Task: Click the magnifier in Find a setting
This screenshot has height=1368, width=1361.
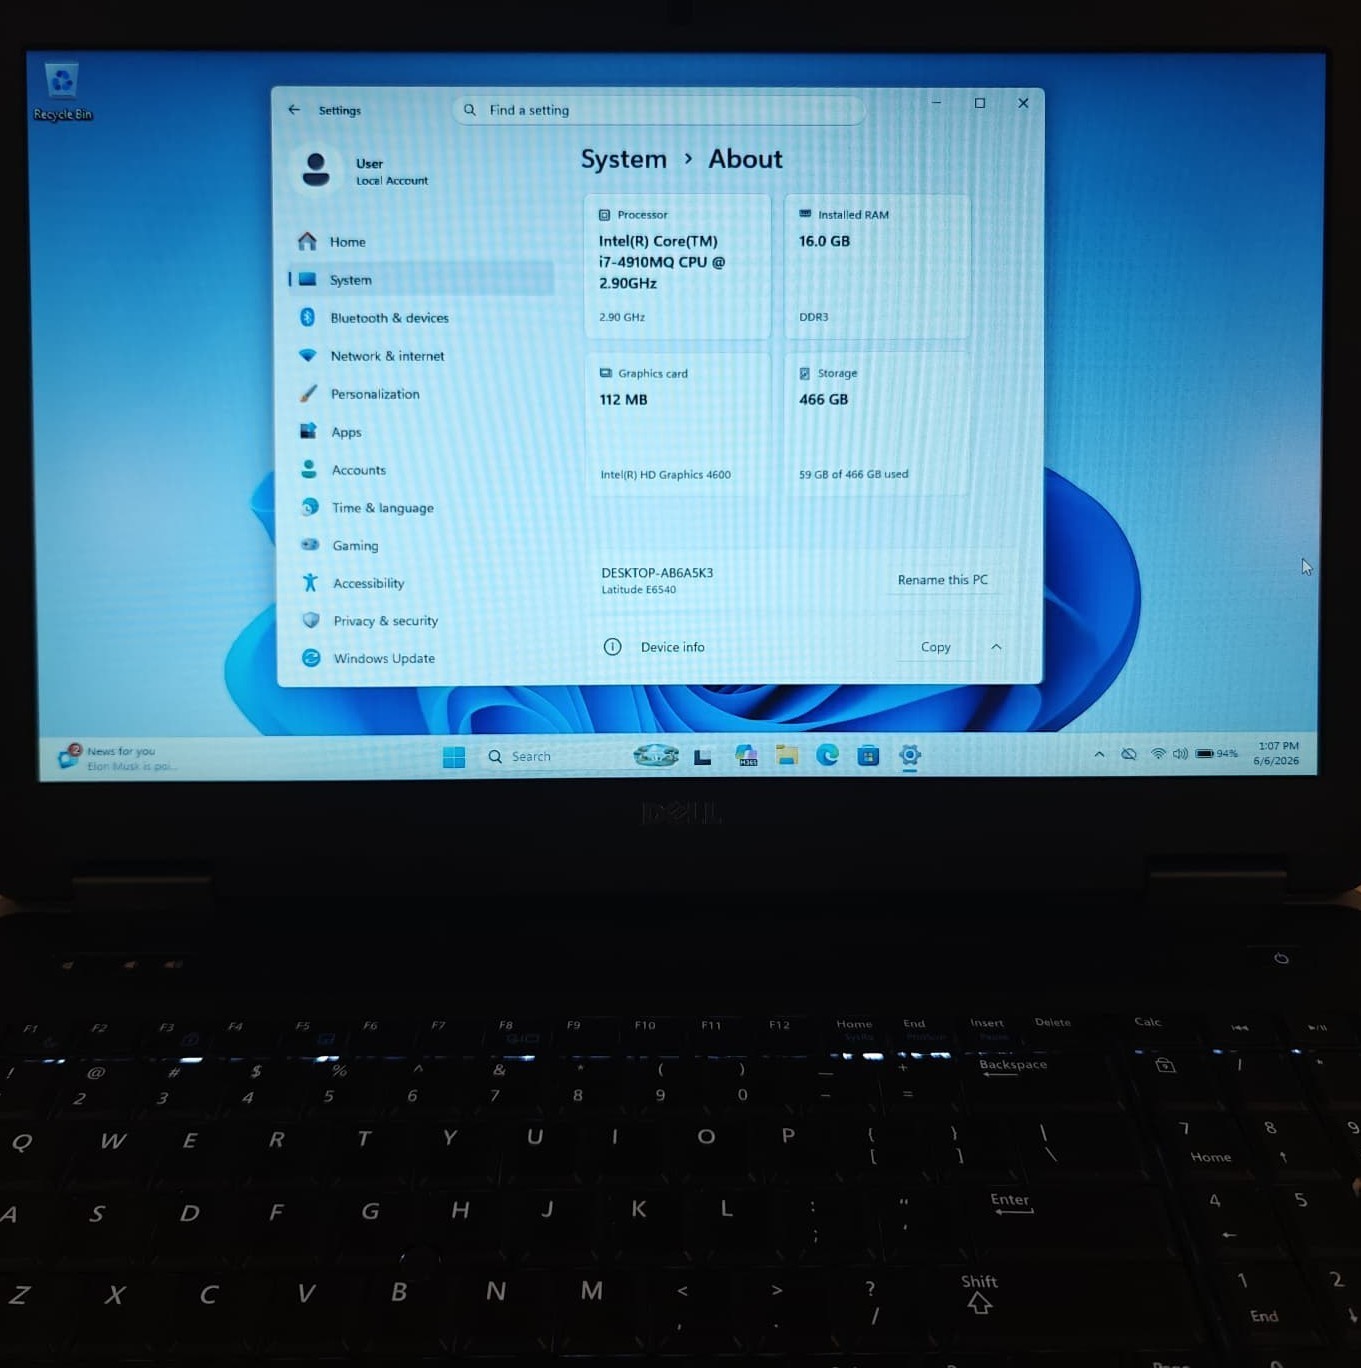Action: [469, 110]
